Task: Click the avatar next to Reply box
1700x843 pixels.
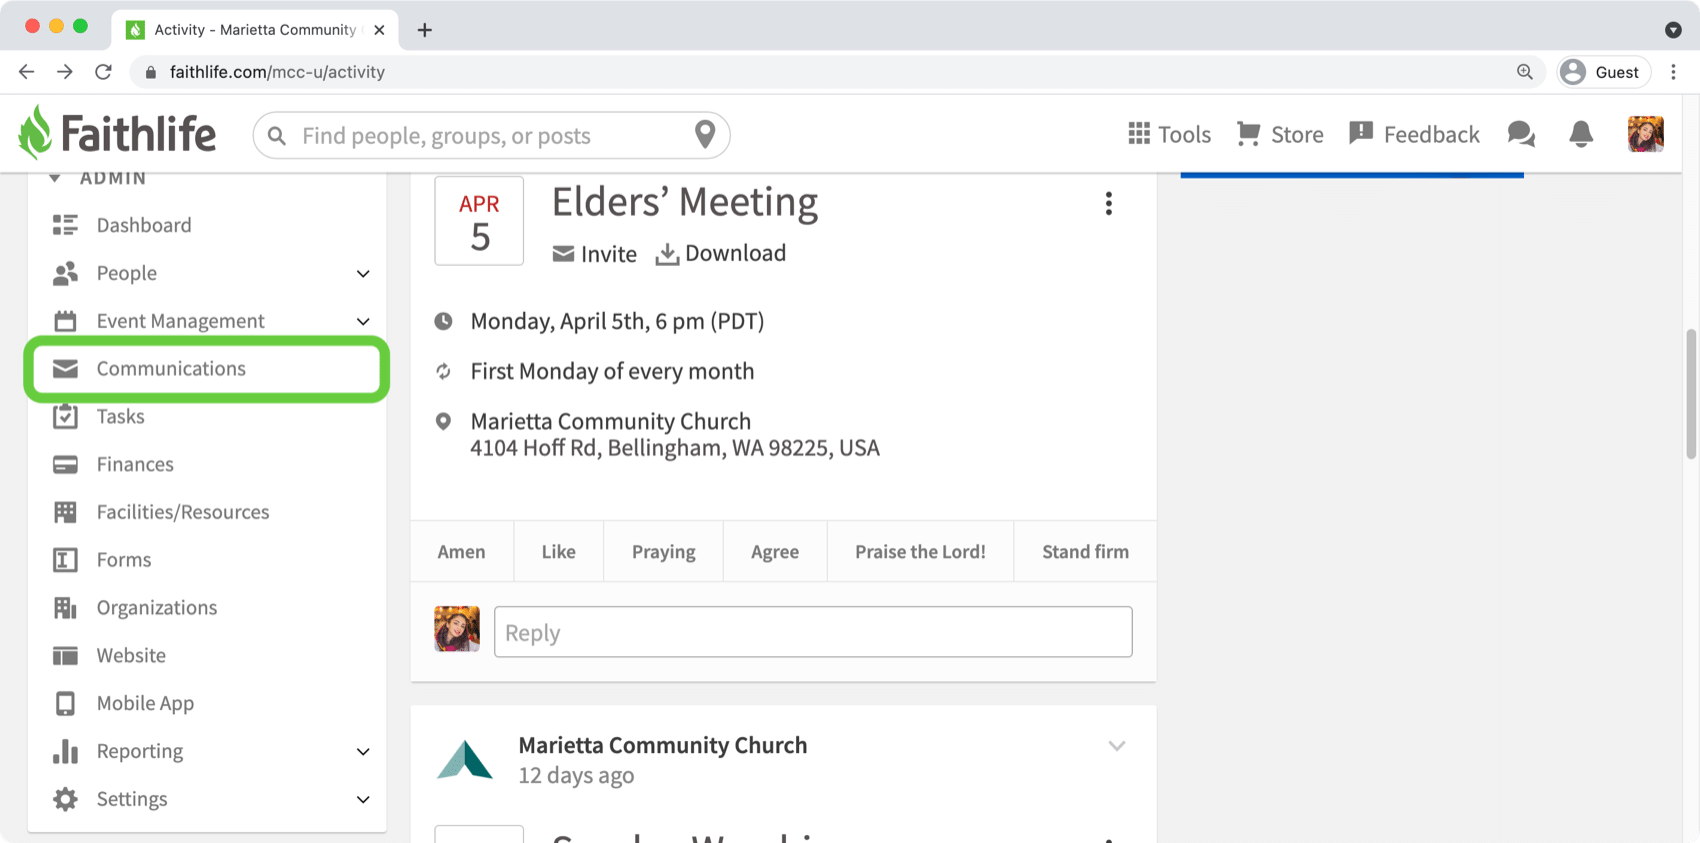Action: click(457, 629)
